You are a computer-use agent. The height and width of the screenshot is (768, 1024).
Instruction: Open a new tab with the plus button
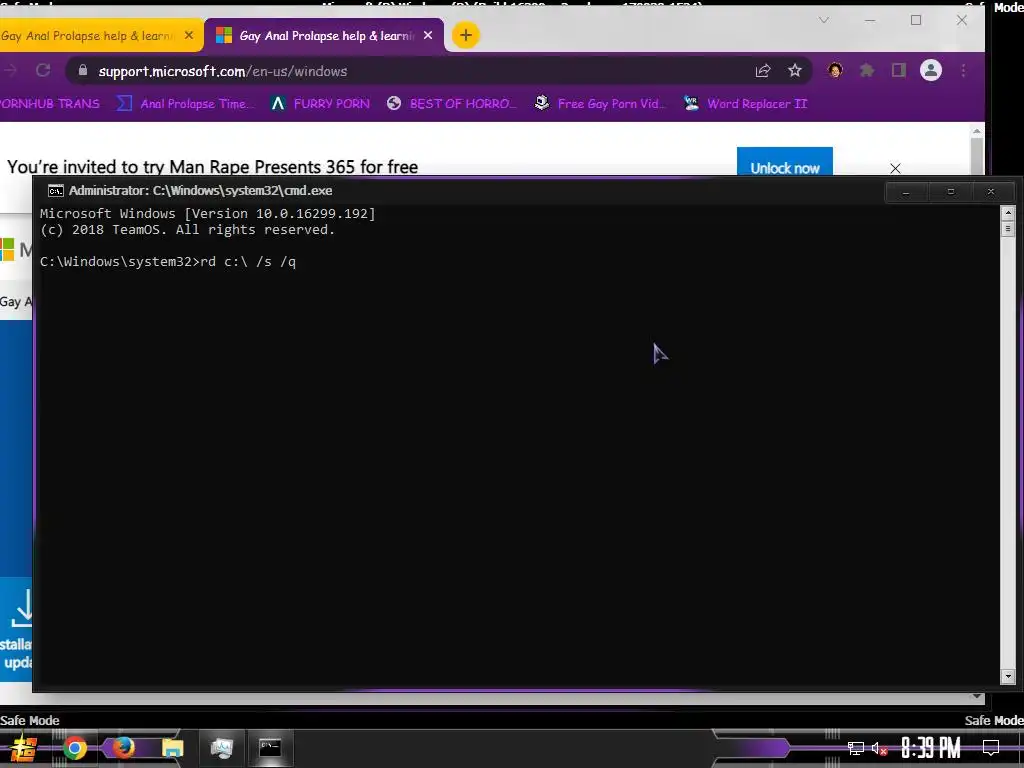click(466, 35)
